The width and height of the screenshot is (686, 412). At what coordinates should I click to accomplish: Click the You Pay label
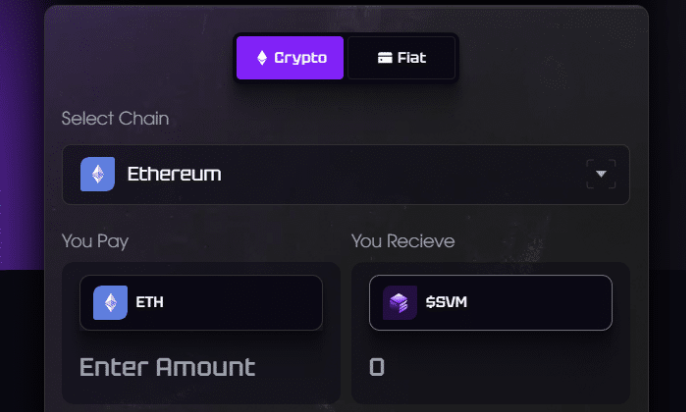pos(95,241)
